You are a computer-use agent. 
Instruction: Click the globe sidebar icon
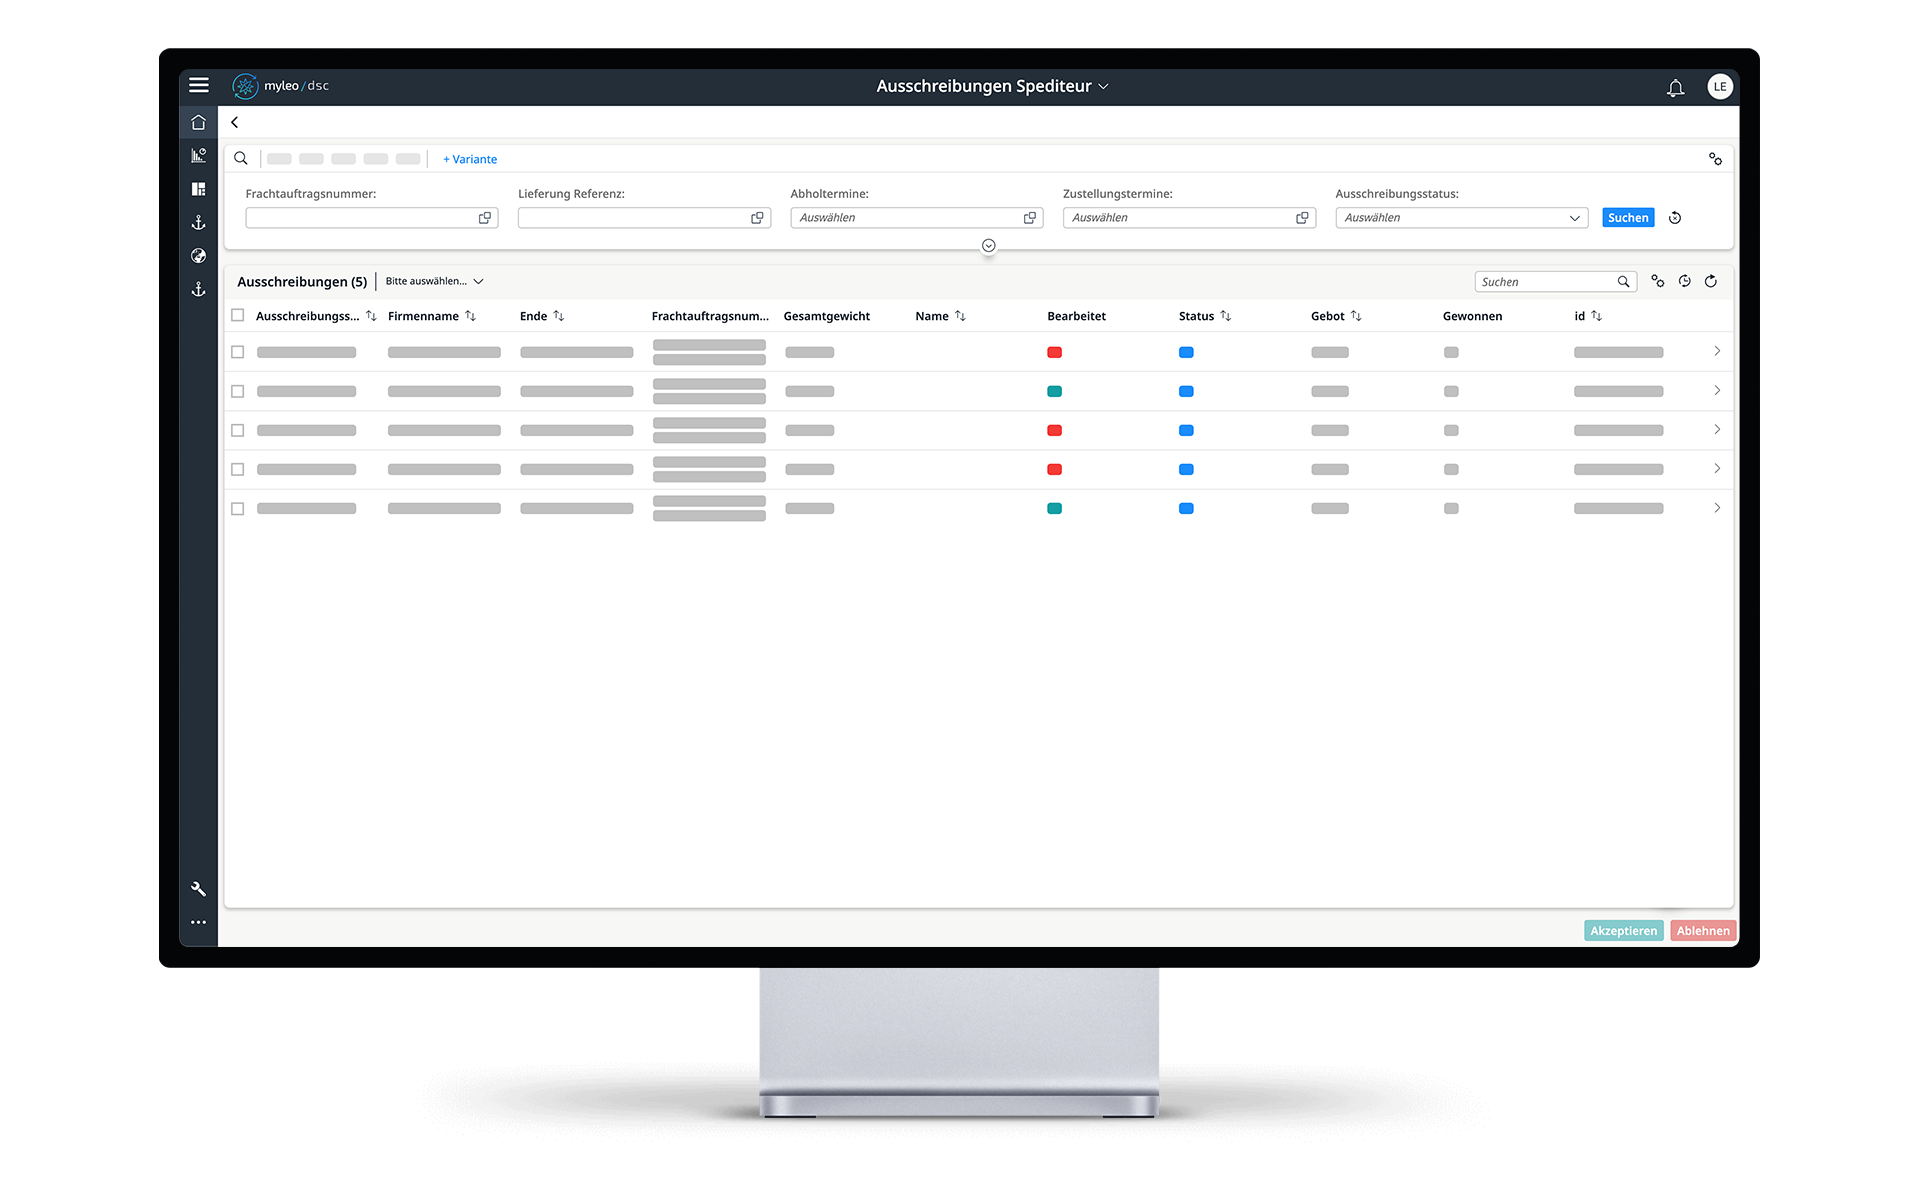198,256
